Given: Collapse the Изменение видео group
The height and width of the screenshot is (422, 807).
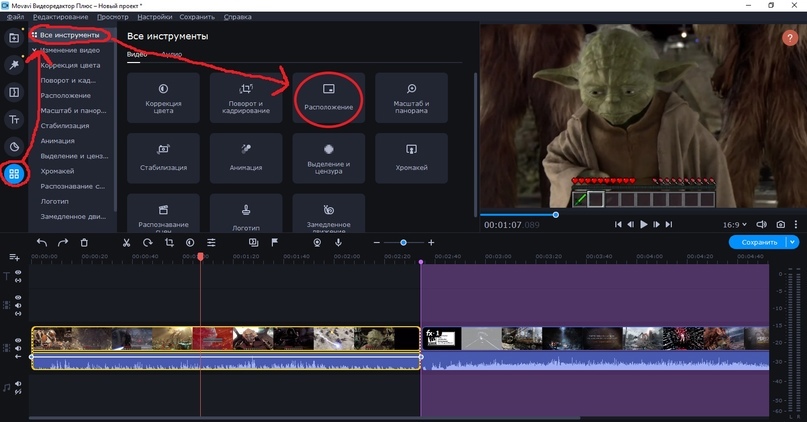Looking at the screenshot, I should point(34,50).
